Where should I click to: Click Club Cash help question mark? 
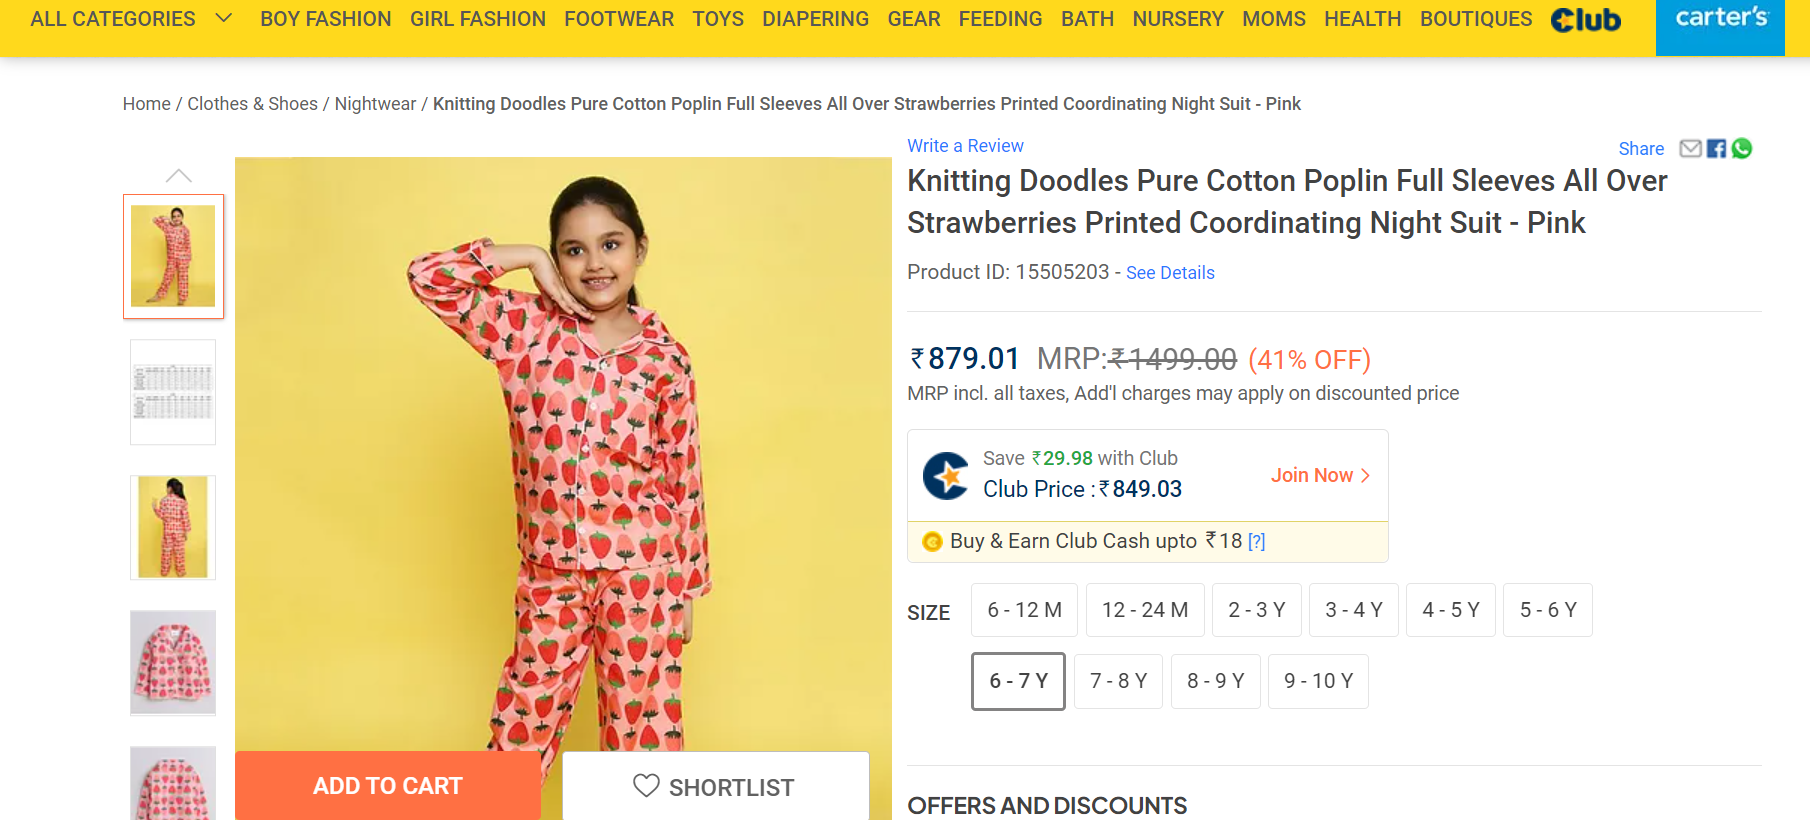[1257, 542]
